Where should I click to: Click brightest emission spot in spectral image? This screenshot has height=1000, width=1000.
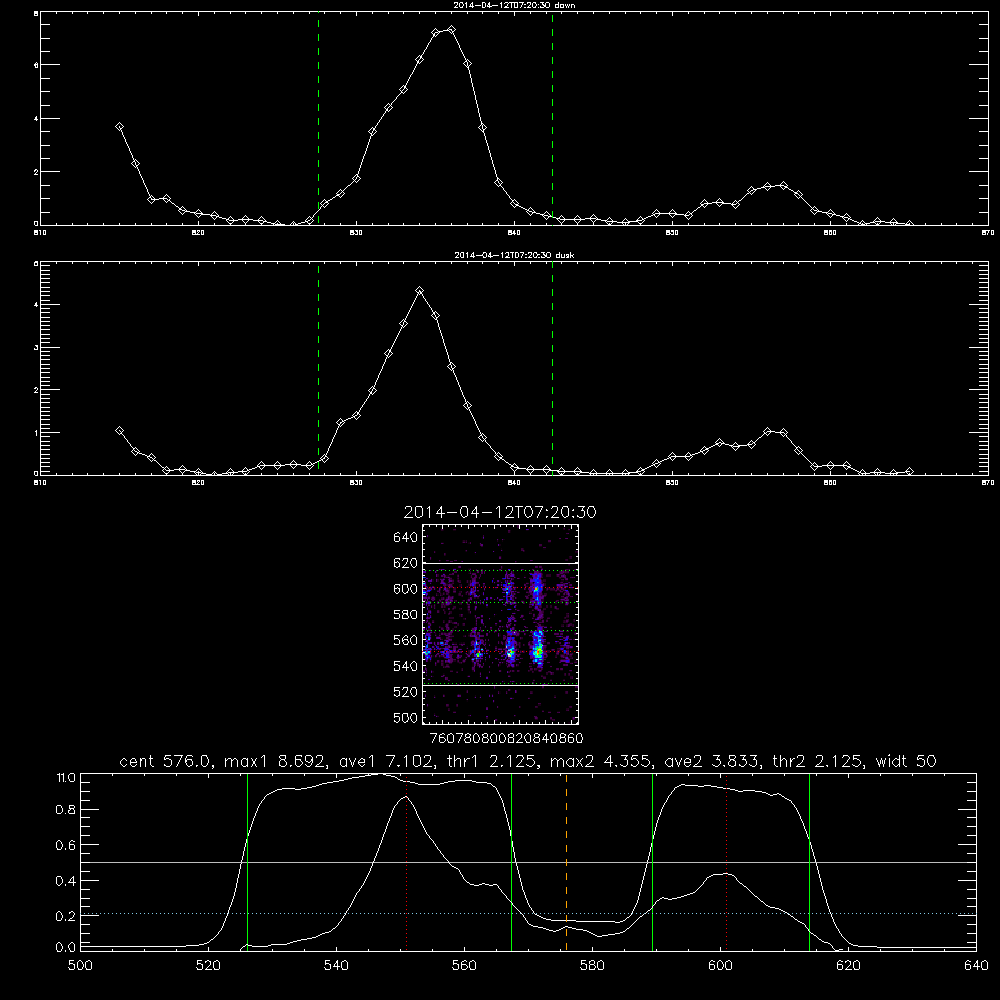[538, 652]
